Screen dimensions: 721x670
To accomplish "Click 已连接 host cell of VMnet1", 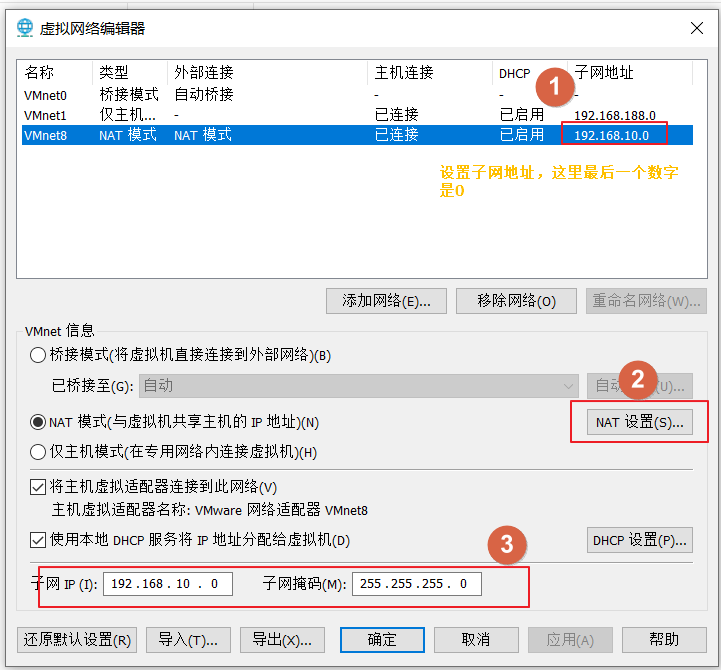I will (x=396, y=115).
